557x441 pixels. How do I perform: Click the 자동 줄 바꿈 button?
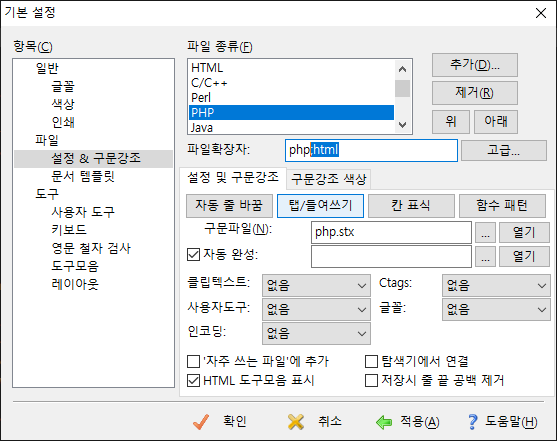229,206
